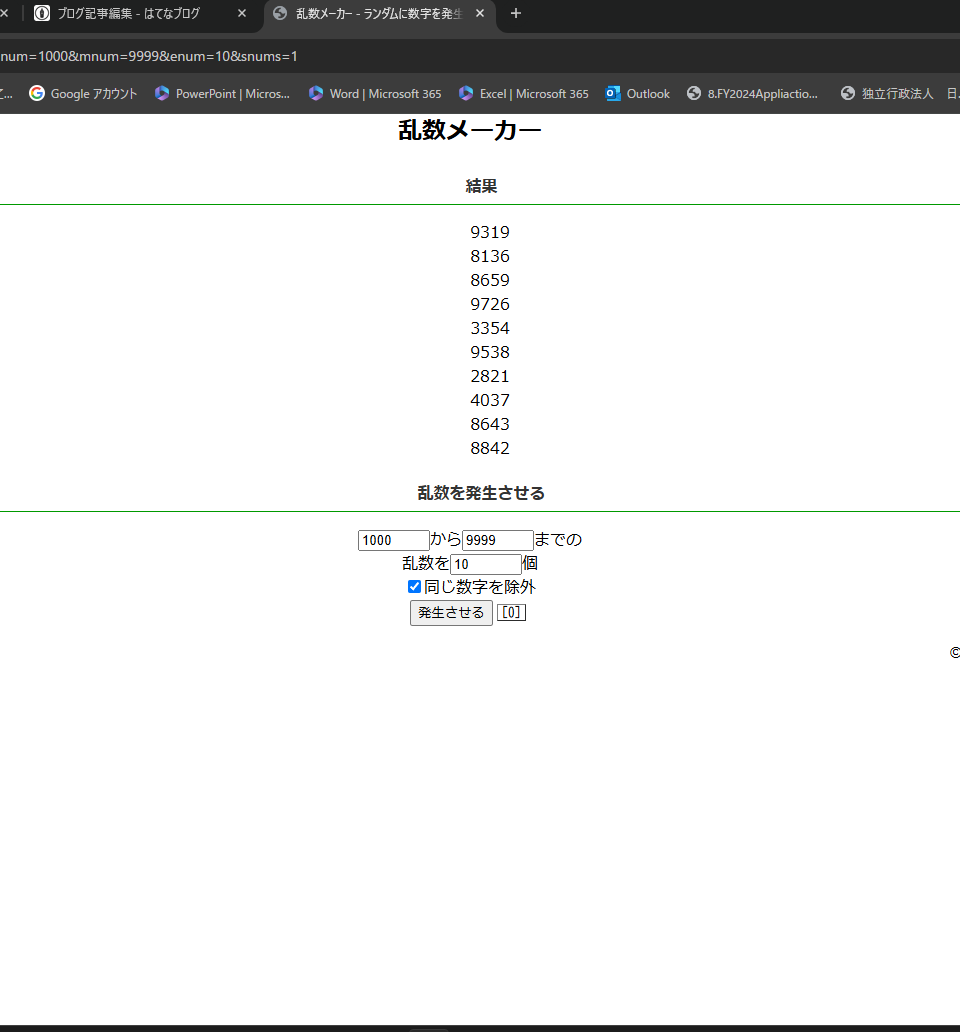Click the Outlook bookmark icon

(613, 93)
